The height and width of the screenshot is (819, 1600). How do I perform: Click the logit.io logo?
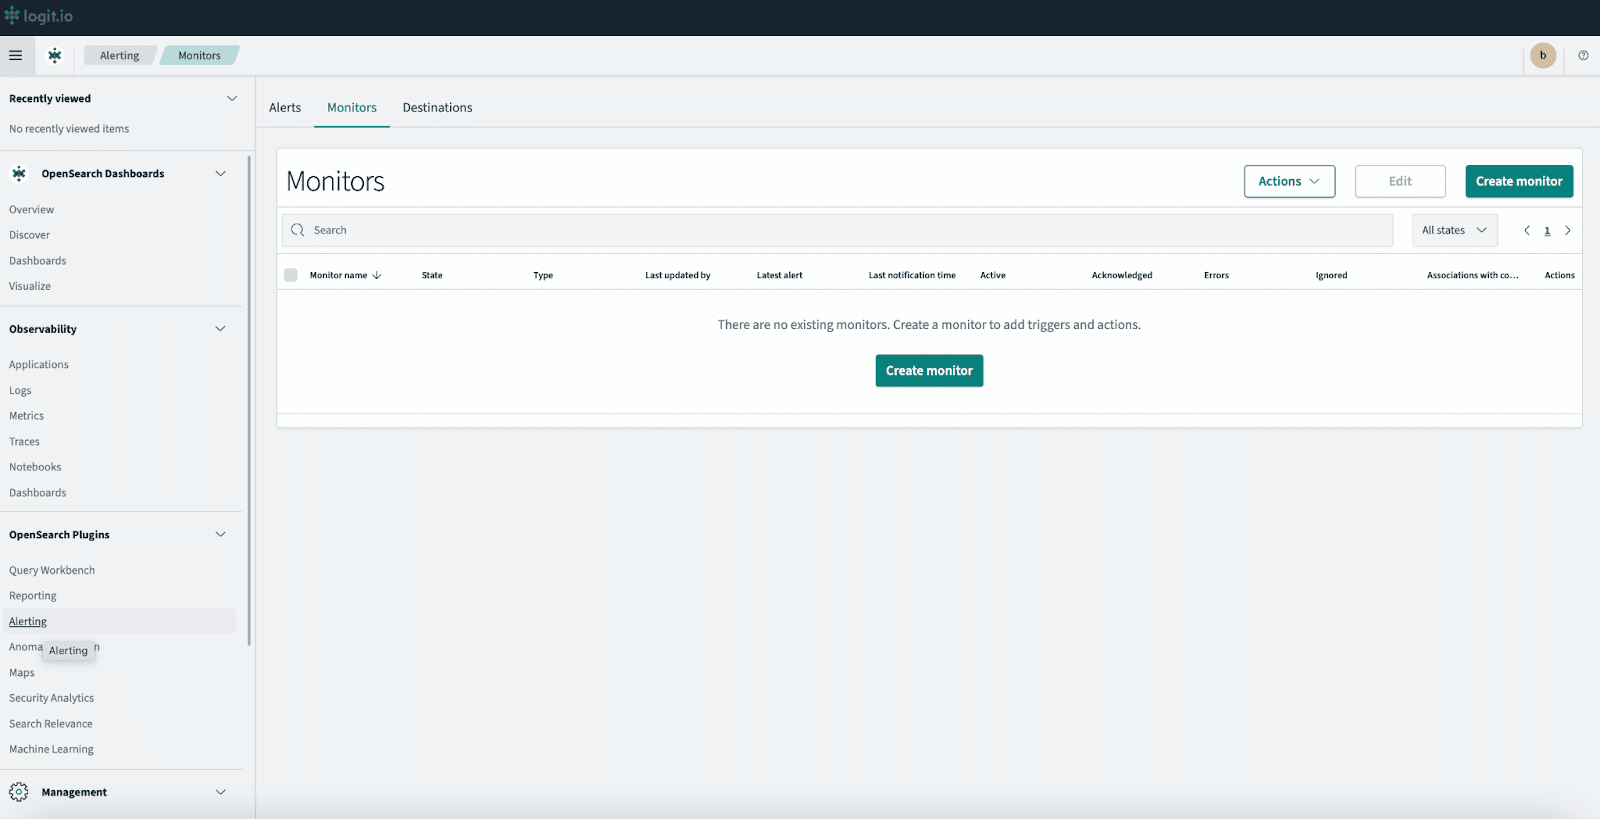[x=38, y=16]
